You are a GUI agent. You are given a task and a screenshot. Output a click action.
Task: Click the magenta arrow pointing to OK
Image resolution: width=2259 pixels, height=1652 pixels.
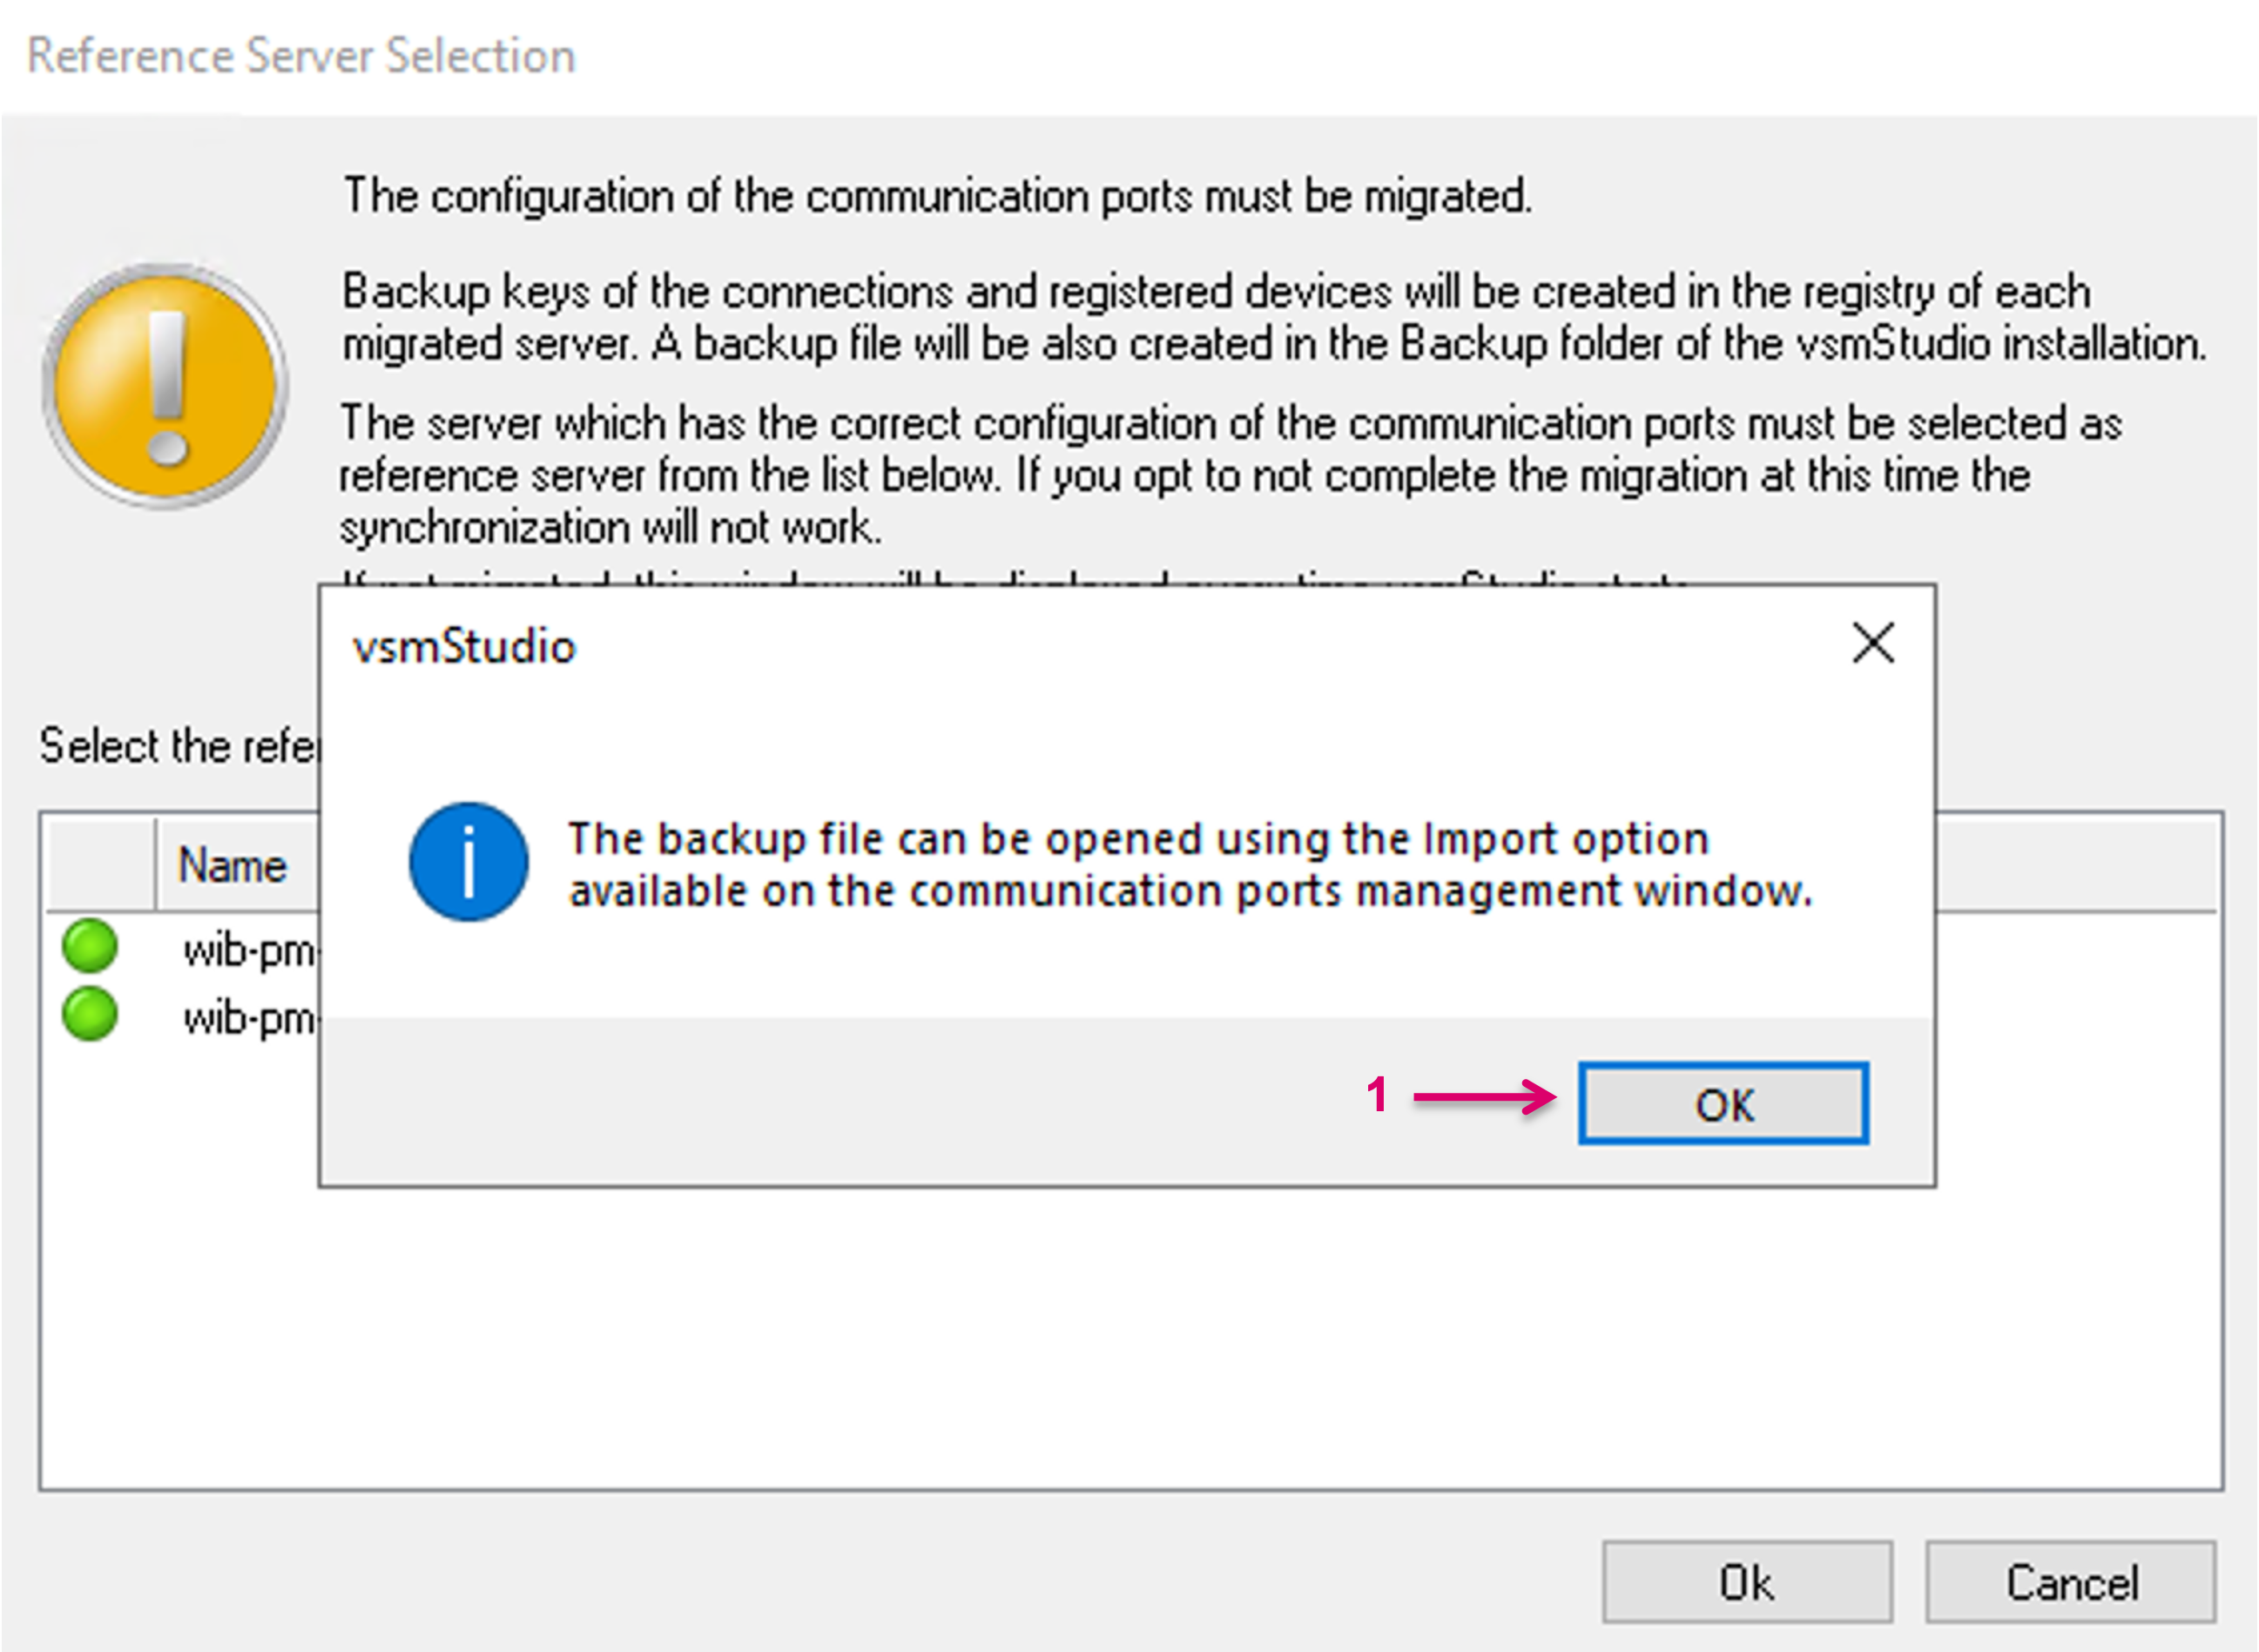click(1484, 1097)
